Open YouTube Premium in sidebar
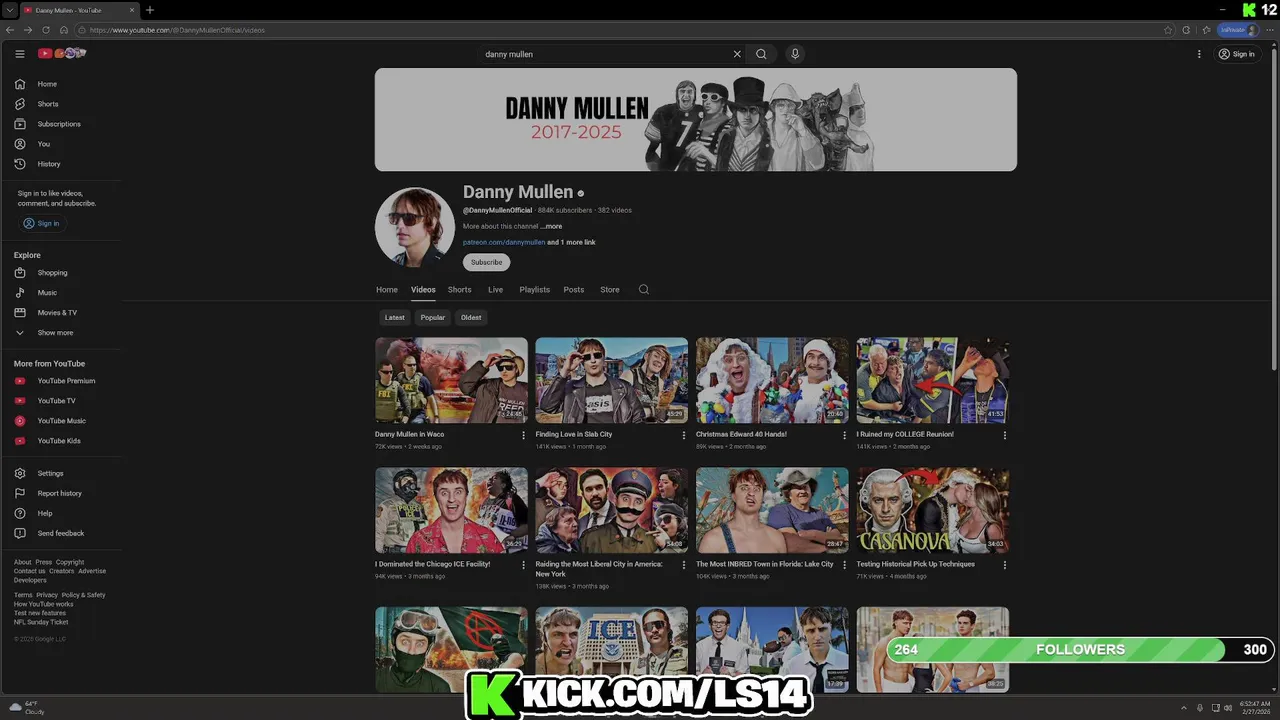The height and width of the screenshot is (720, 1280). click(67, 381)
